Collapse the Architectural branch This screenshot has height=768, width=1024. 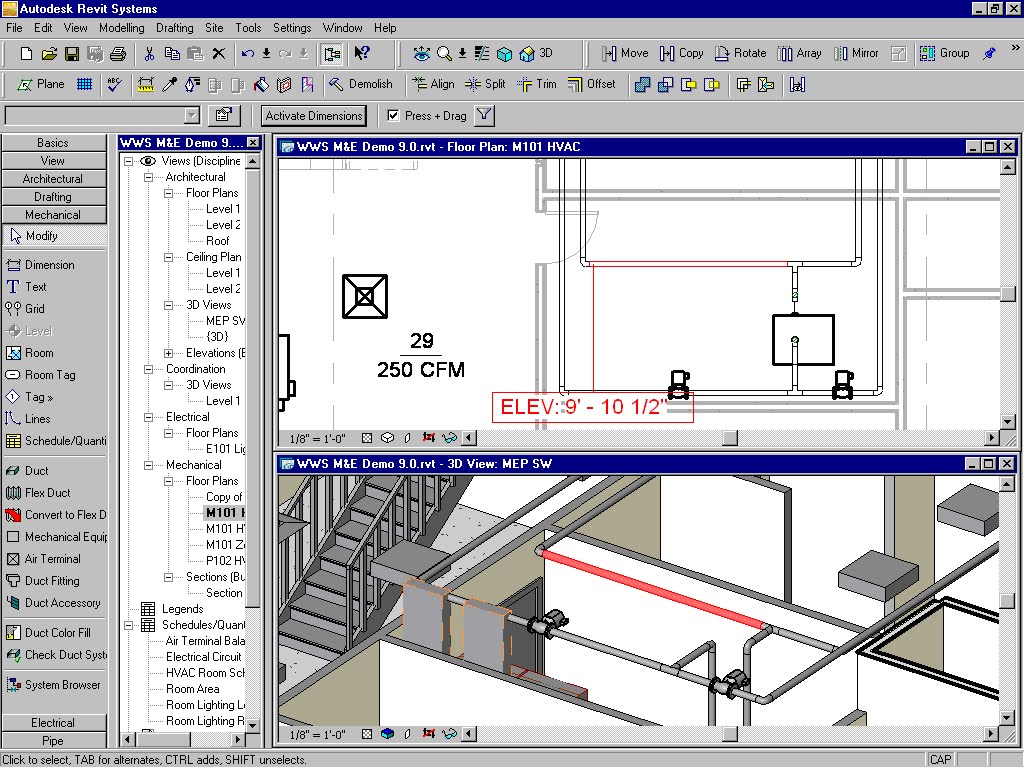(149, 177)
